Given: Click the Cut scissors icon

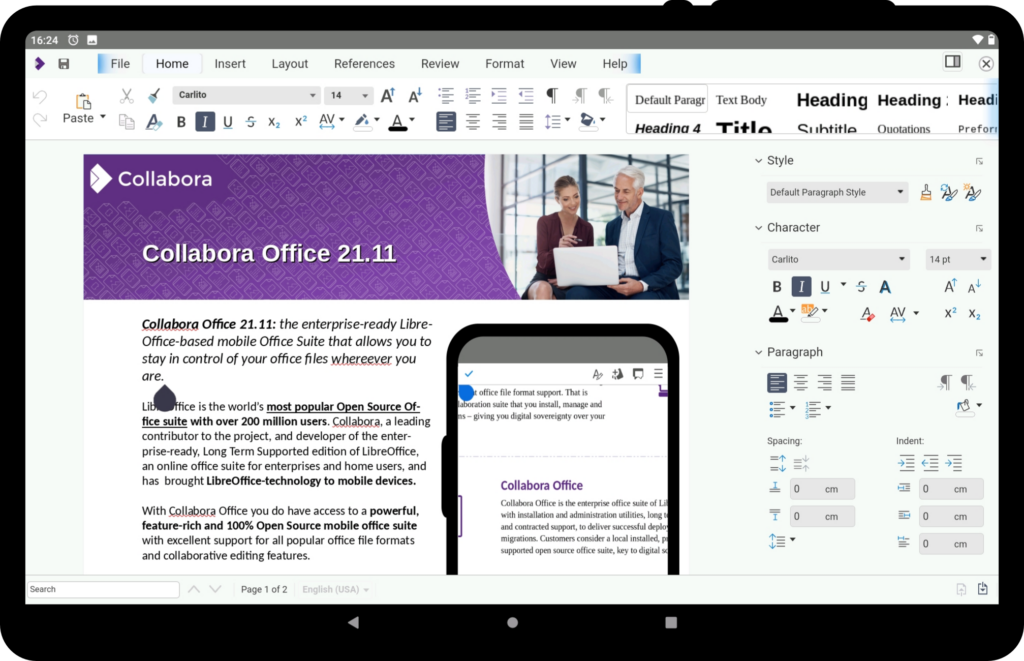Looking at the screenshot, I should tap(126, 96).
